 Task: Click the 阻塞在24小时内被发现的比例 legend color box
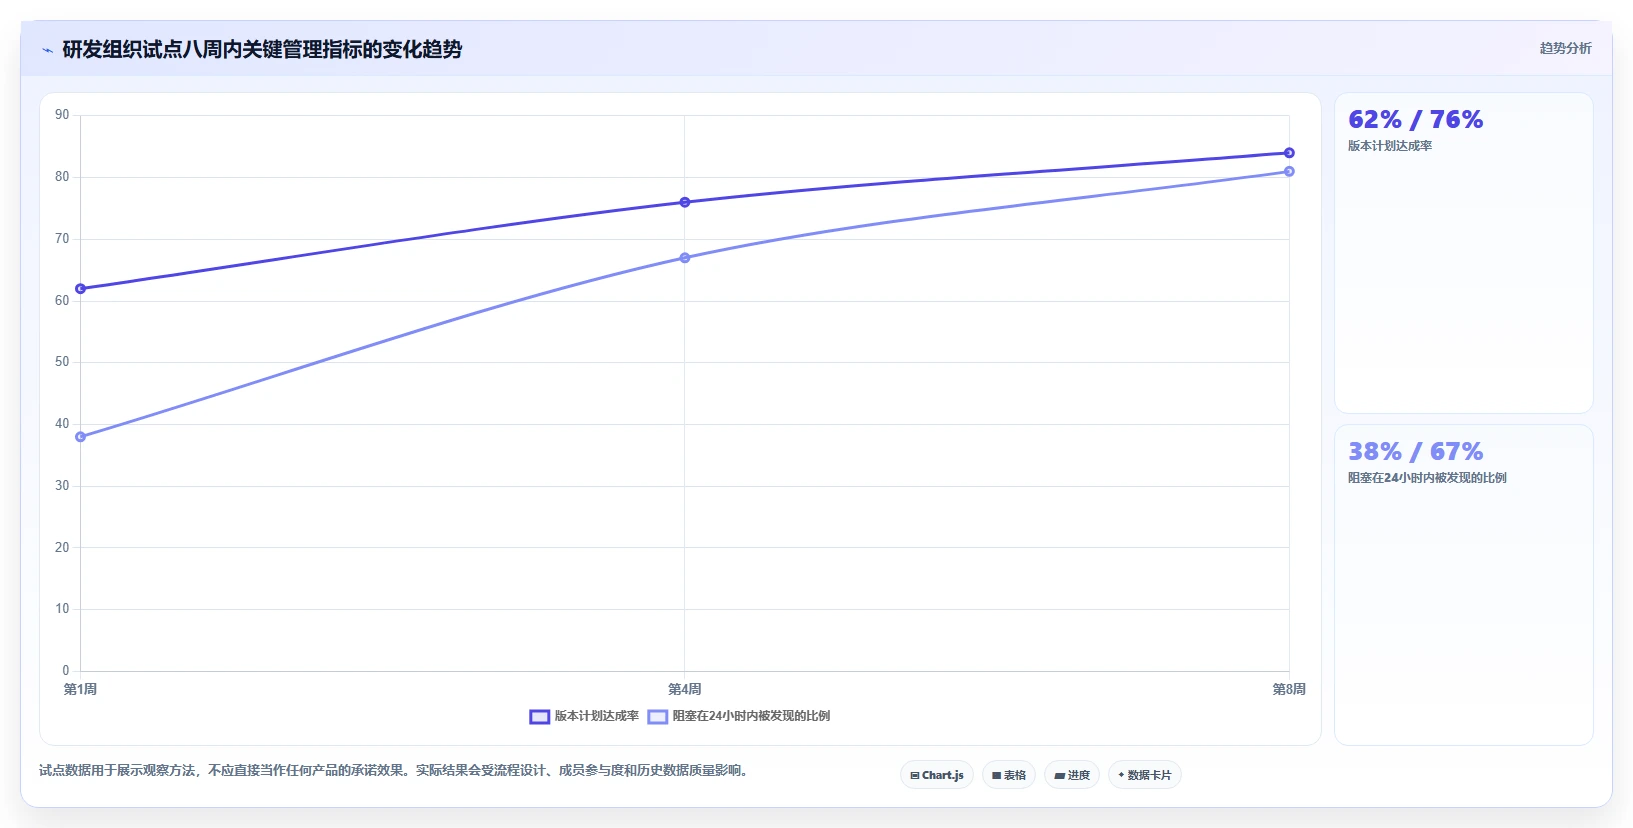pos(657,716)
